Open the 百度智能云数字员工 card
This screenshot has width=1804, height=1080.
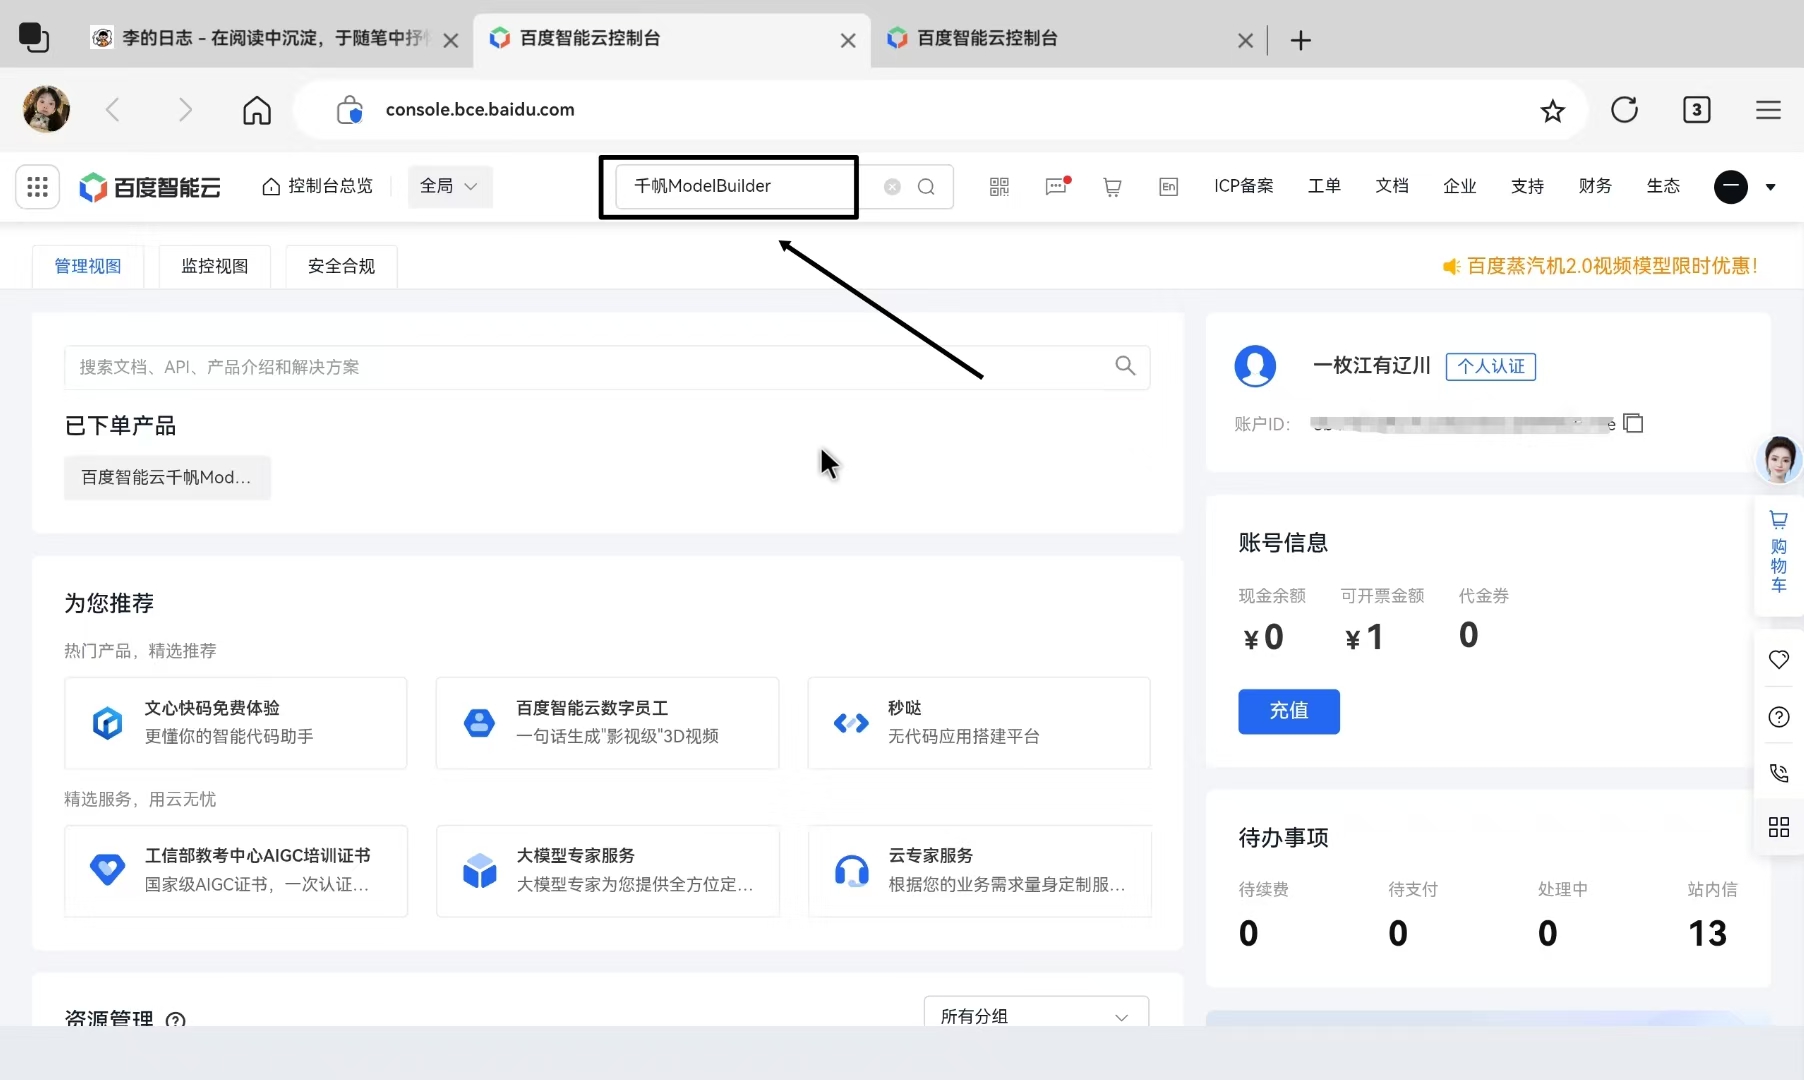tap(607, 722)
